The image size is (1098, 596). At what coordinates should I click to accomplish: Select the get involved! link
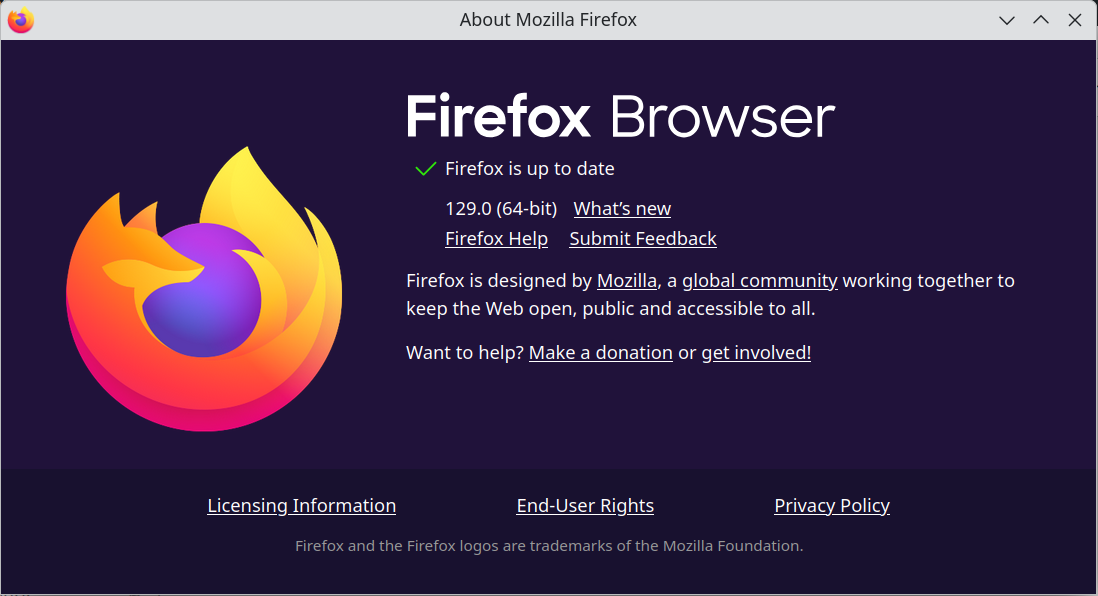pos(756,353)
